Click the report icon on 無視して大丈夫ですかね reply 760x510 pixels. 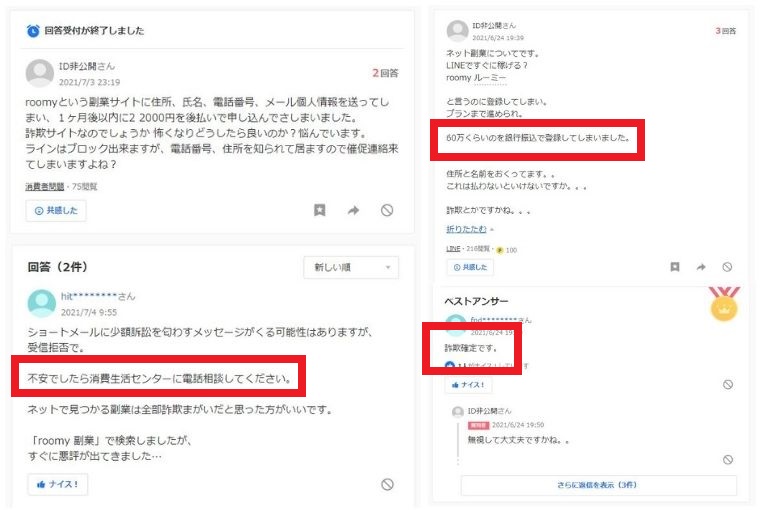(x=728, y=459)
